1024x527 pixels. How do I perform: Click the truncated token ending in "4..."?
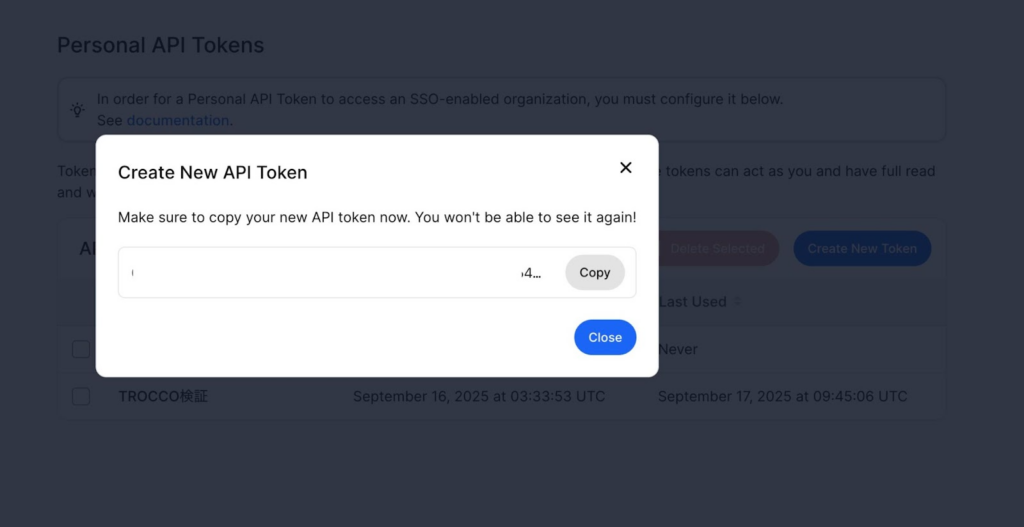pos(531,273)
